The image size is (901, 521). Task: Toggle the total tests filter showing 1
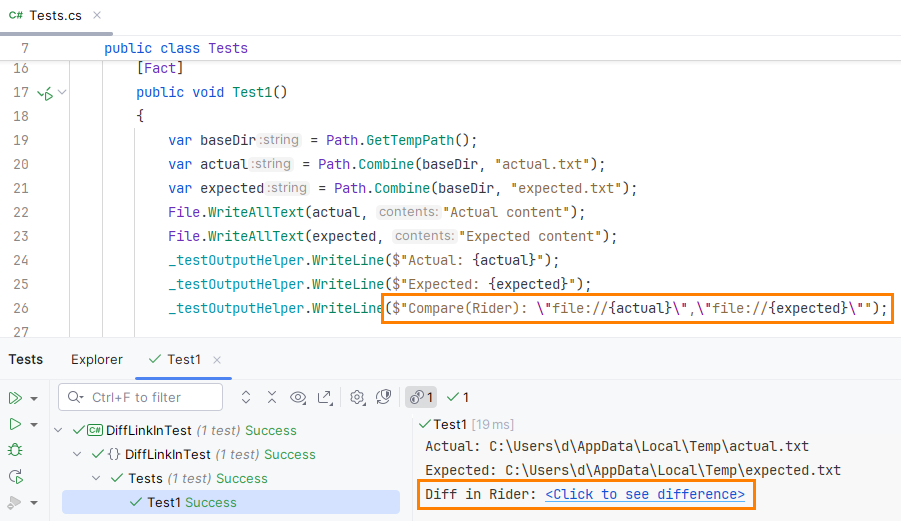(x=420, y=398)
